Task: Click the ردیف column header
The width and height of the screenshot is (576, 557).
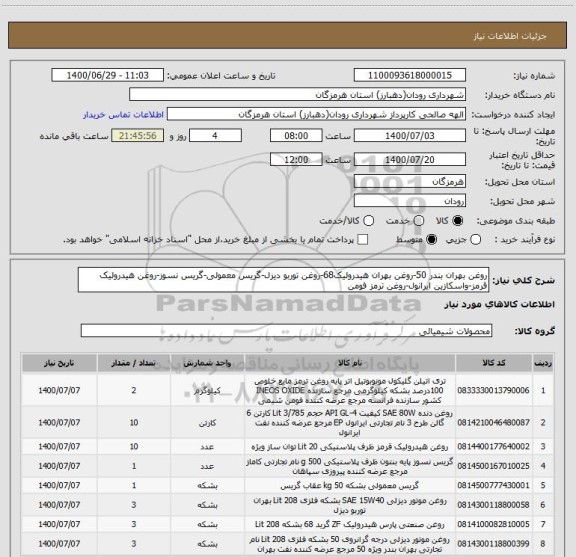Action: [543, 363]
